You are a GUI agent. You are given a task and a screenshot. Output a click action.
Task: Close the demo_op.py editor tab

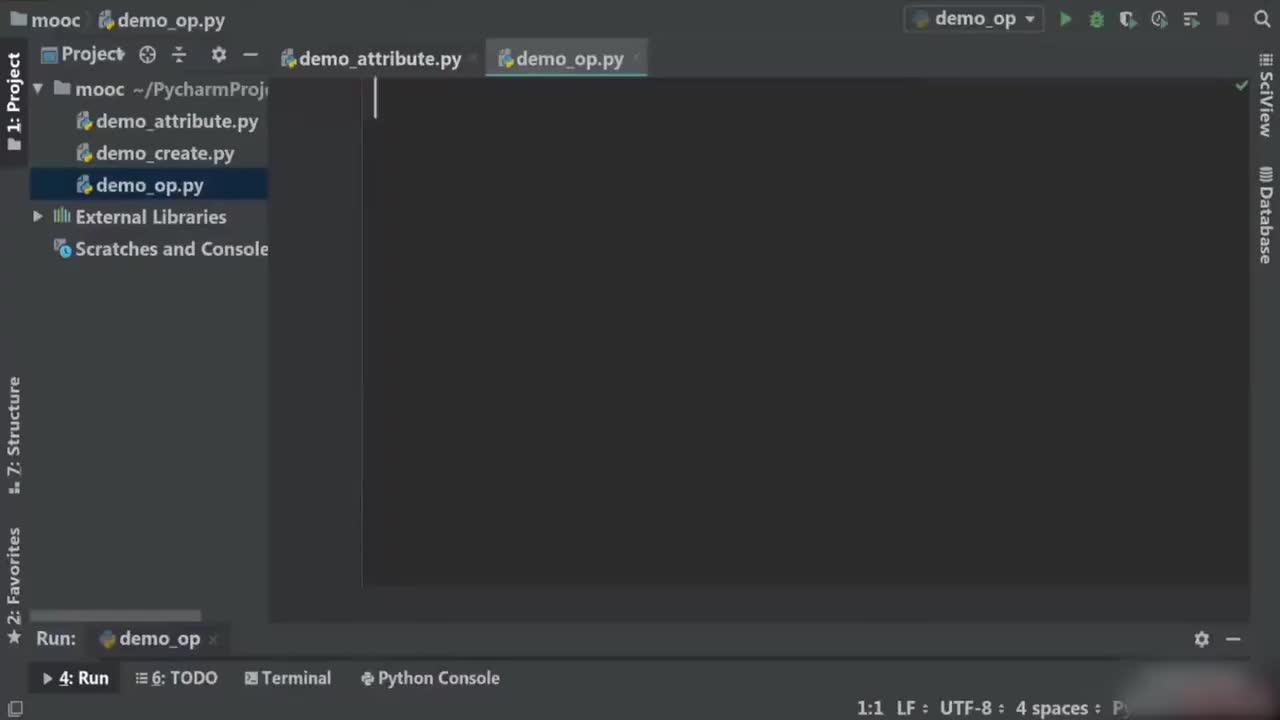[636, 59]
